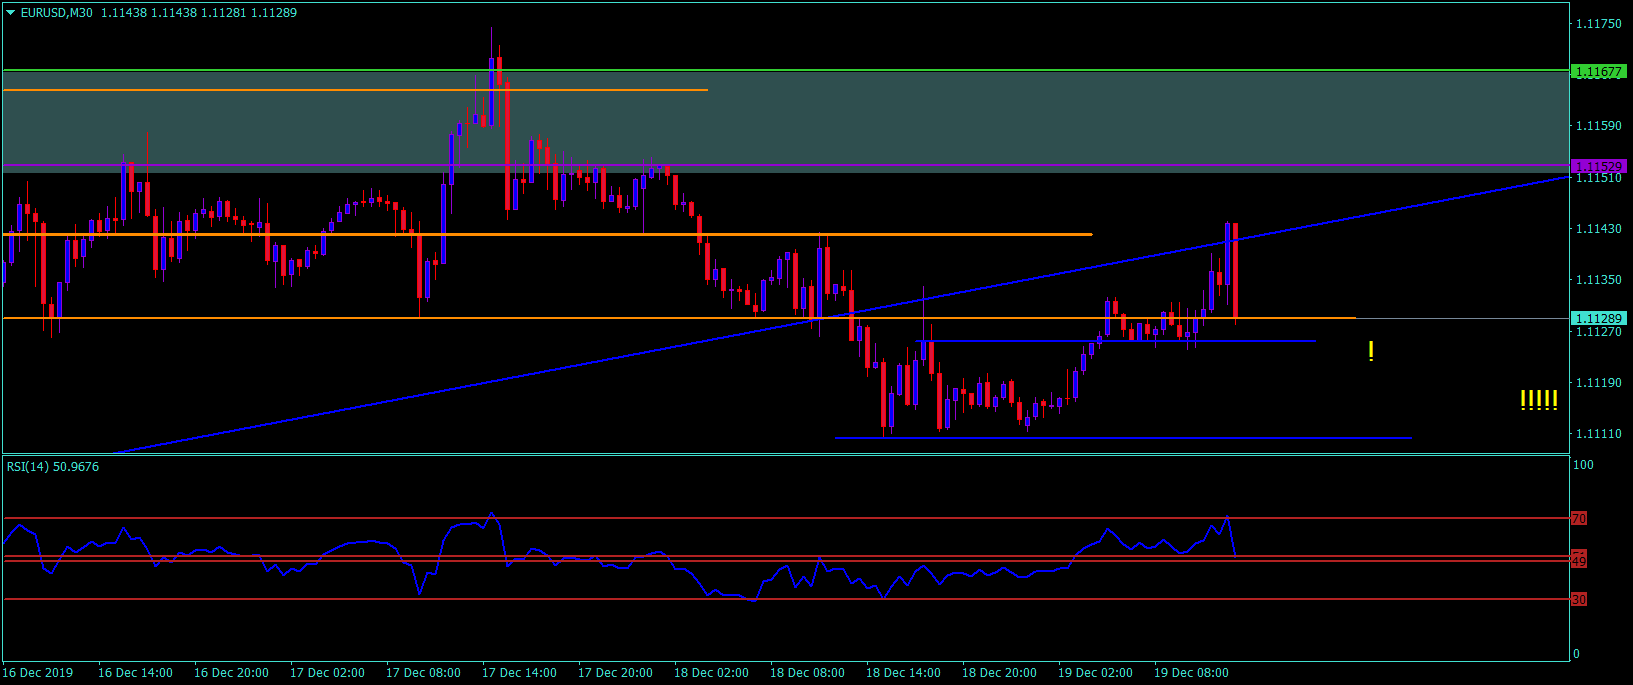Select the EURUSD,M30 chart title text

click(x=56, y=13)
